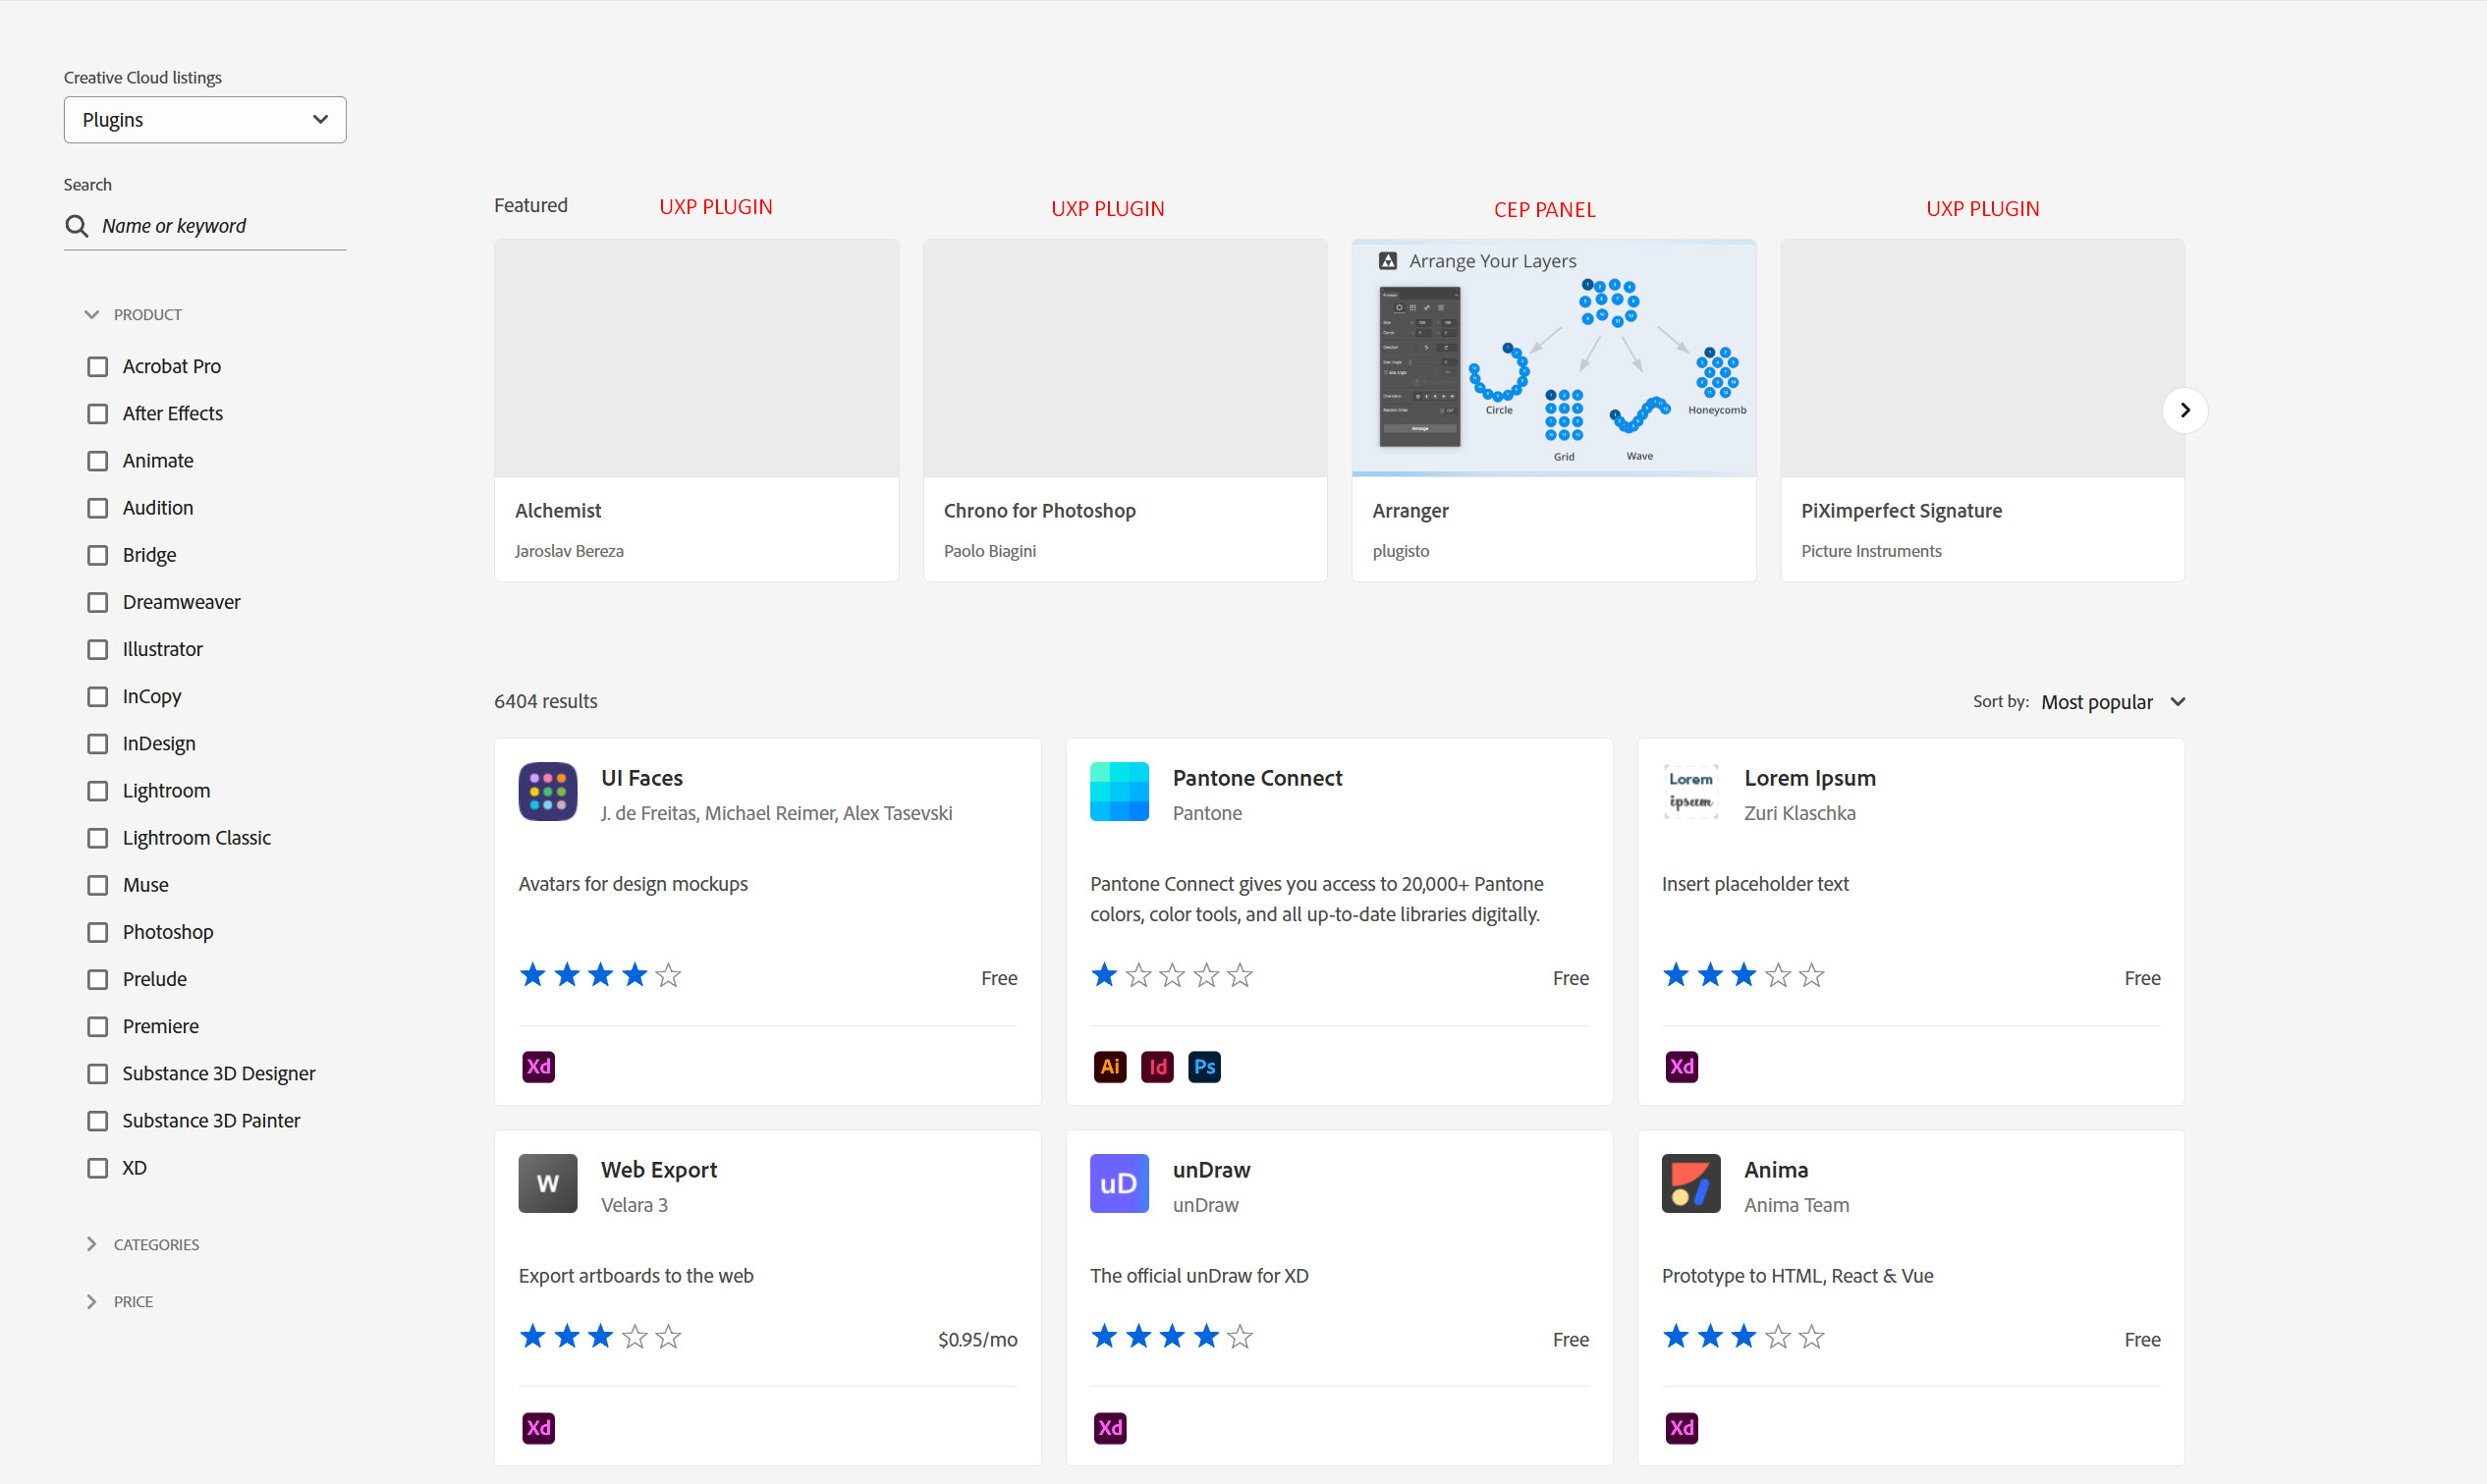Check the Photoshop product filter
The width and height of the screenshot is (2487, 1484).
pos(97,932)
